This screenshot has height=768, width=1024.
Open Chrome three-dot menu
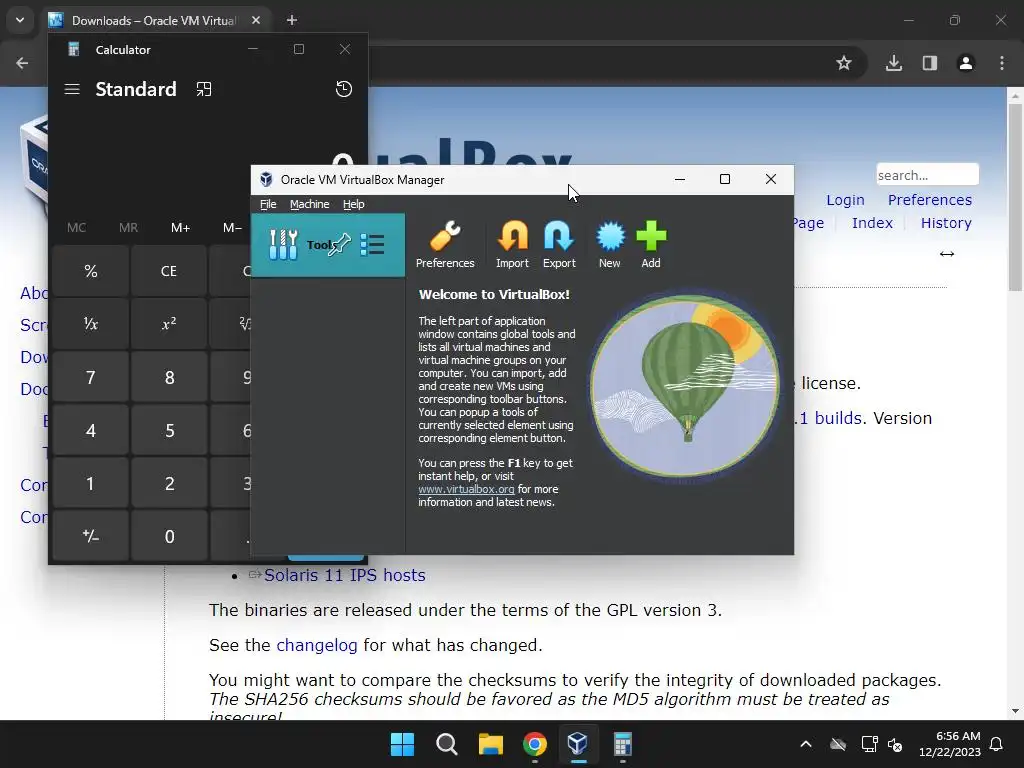[x=1002, y=63]
